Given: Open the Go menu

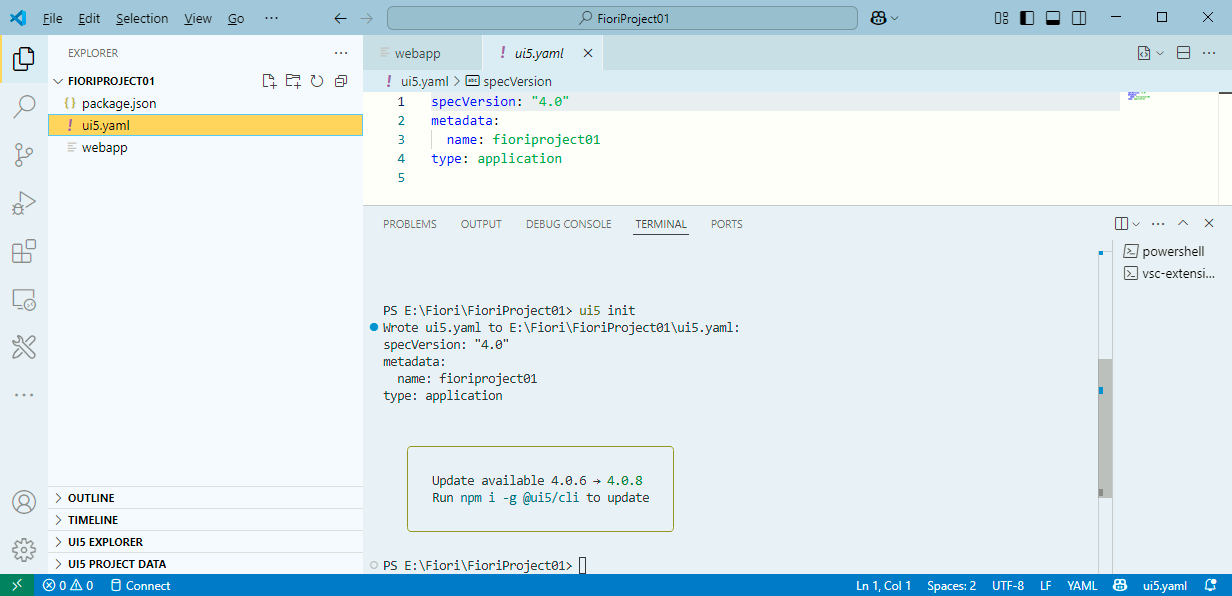Looking at the screenshot, I should (x=236, y=18).
